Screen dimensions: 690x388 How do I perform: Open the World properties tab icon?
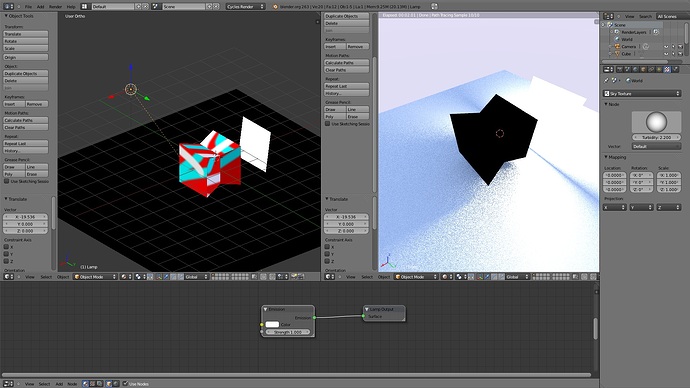635,70
